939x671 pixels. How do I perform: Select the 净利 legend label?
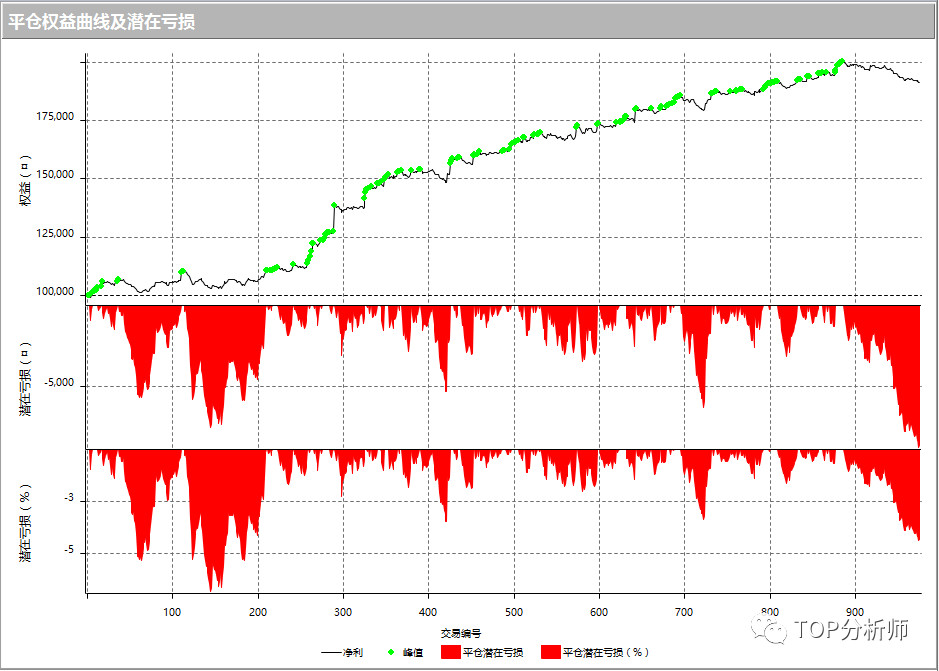(x=352, y=652)
